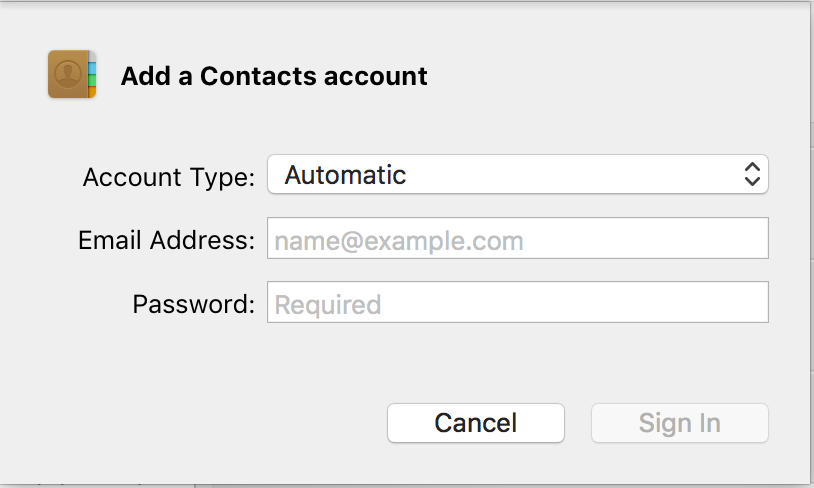This screenshot has height=488, width=814.
Task: Click the Account Type label
Action: pos(169,177)
